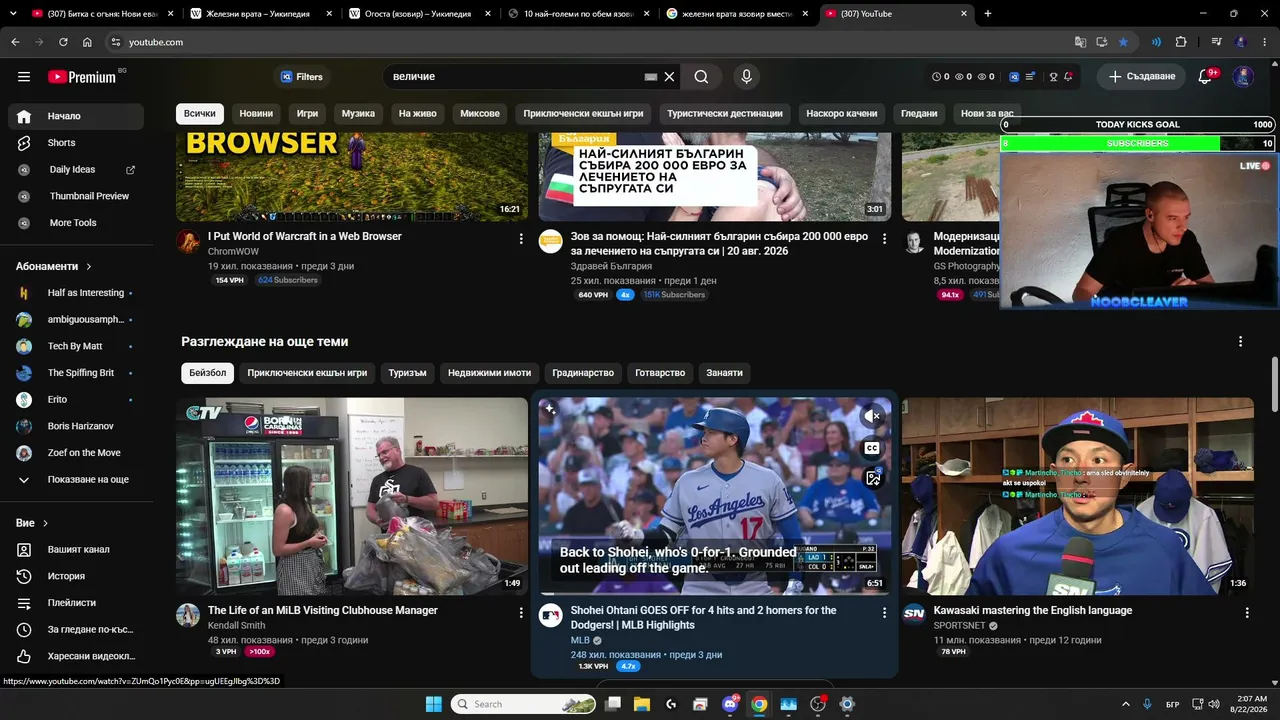Open more options for the Разглеждане на още теми section
Image resolution: width=1280 pixels, height=720 pixels.
[x=1240, y=342]
